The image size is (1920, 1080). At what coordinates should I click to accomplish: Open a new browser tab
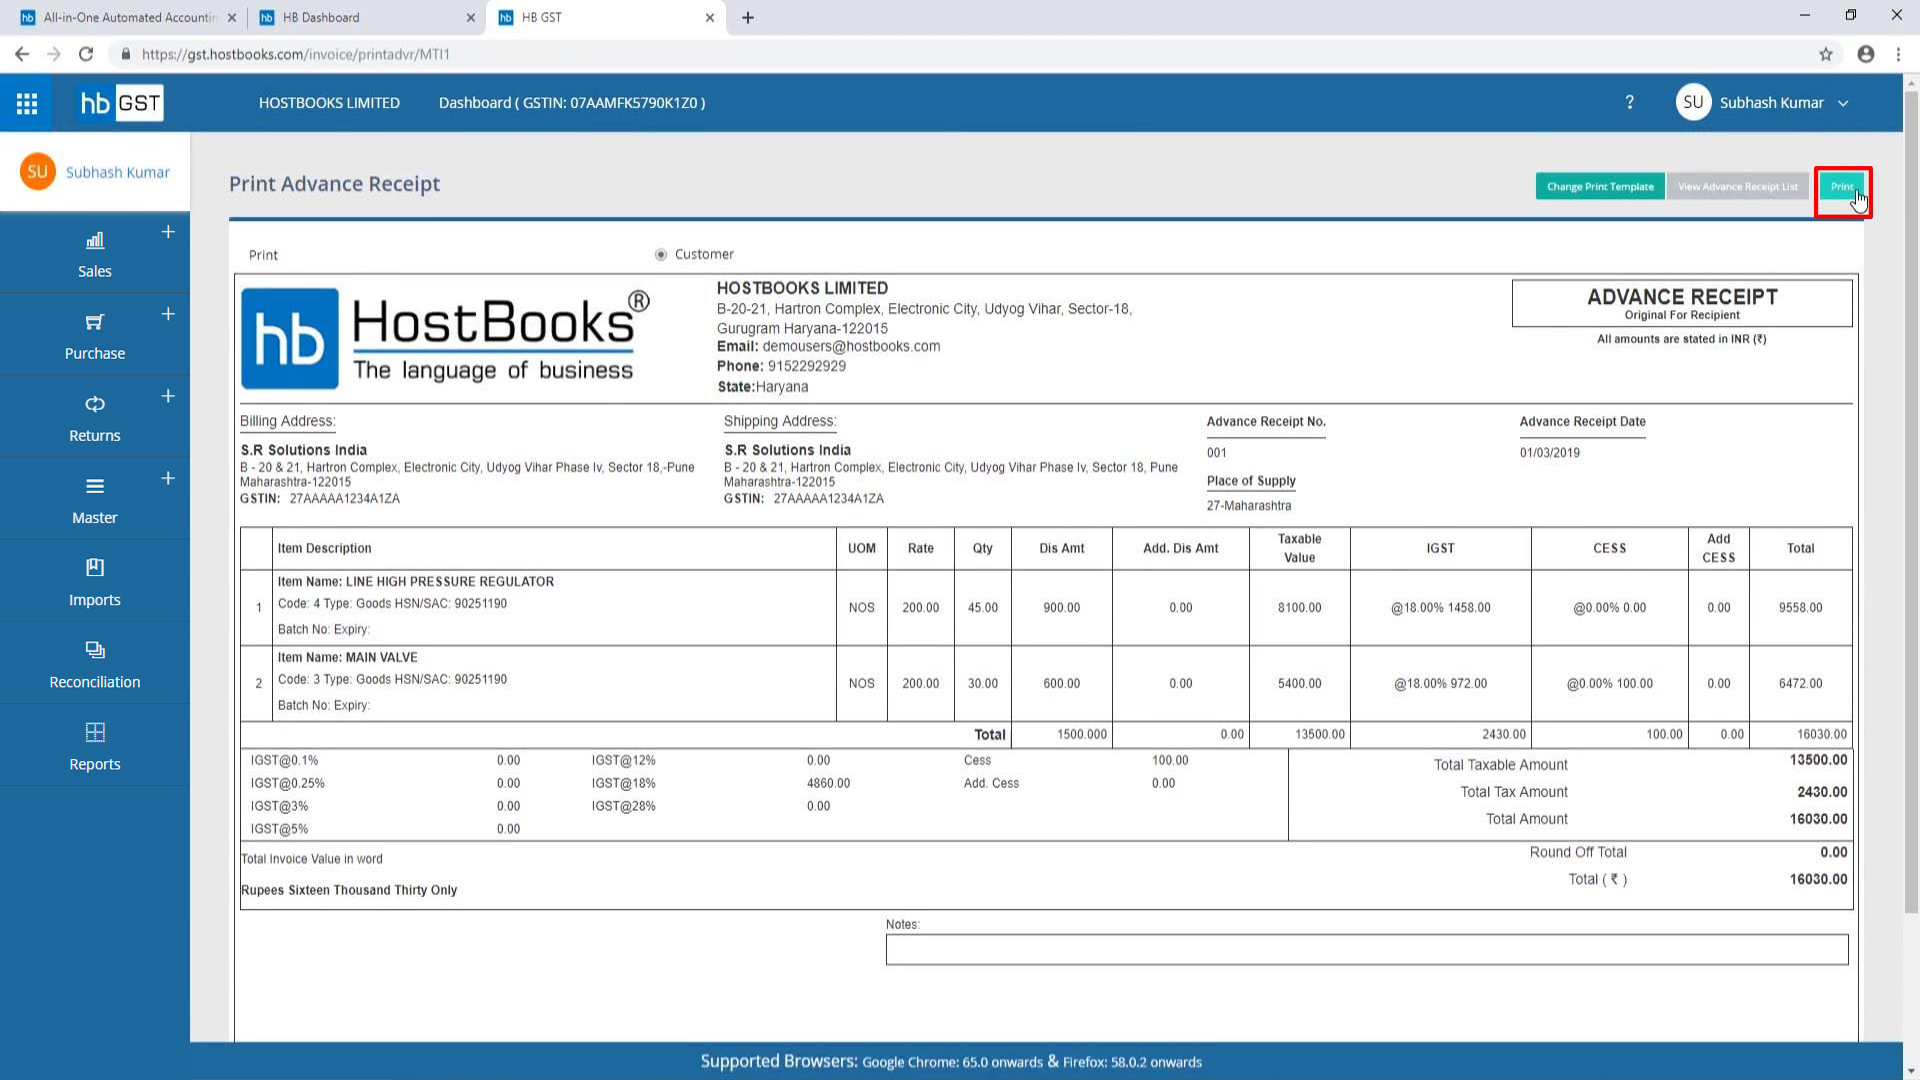tap(748, 18)
